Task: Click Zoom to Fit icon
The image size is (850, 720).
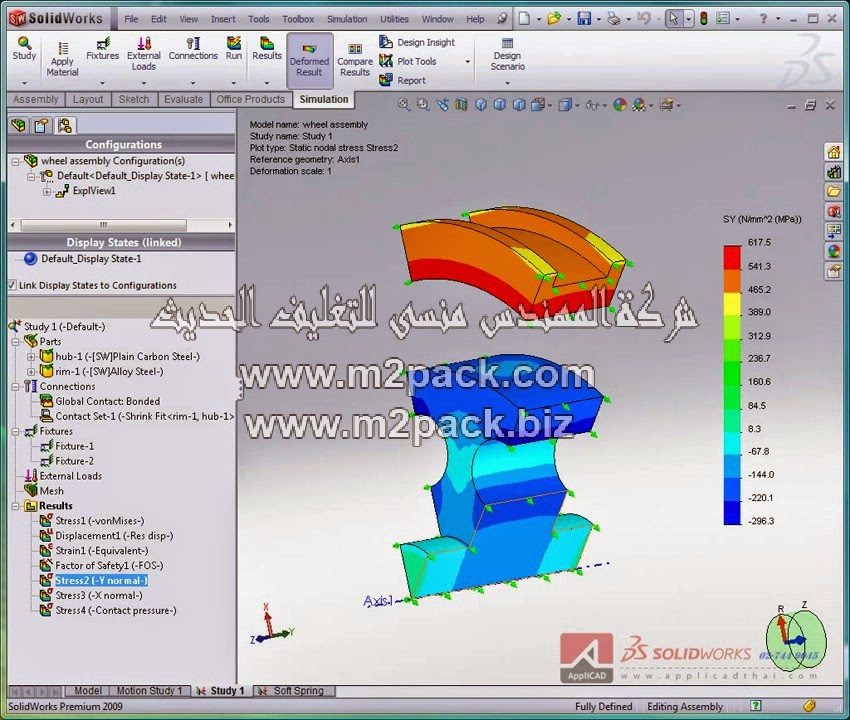Action: click(403, 105)
